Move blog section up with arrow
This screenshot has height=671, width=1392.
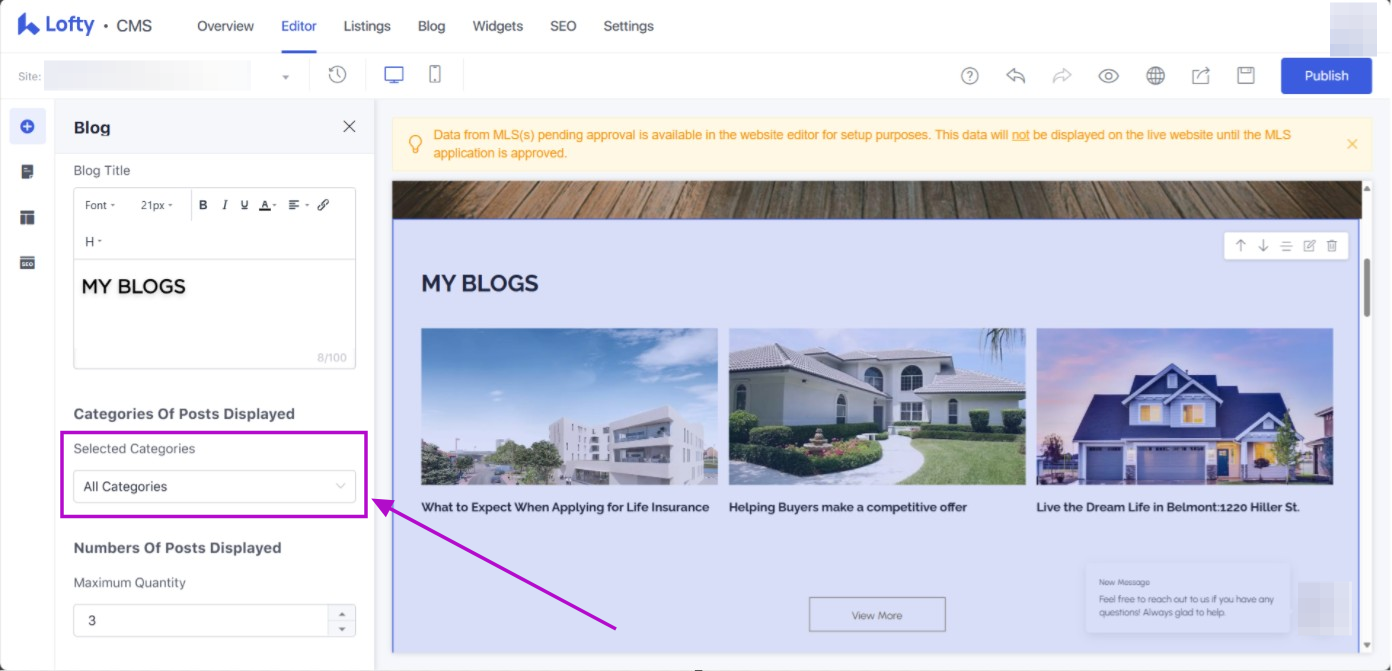coord(1240,246)
